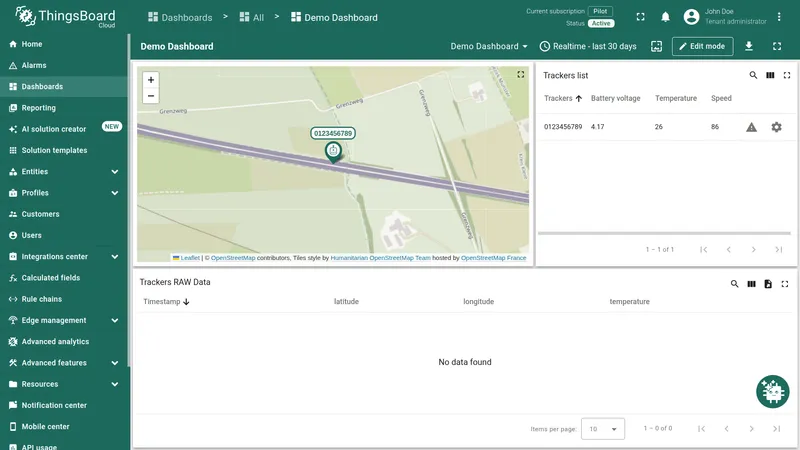Screen dimensions: 800x450
Task: Click the tracker map marker pin
Action: (333, 152)
